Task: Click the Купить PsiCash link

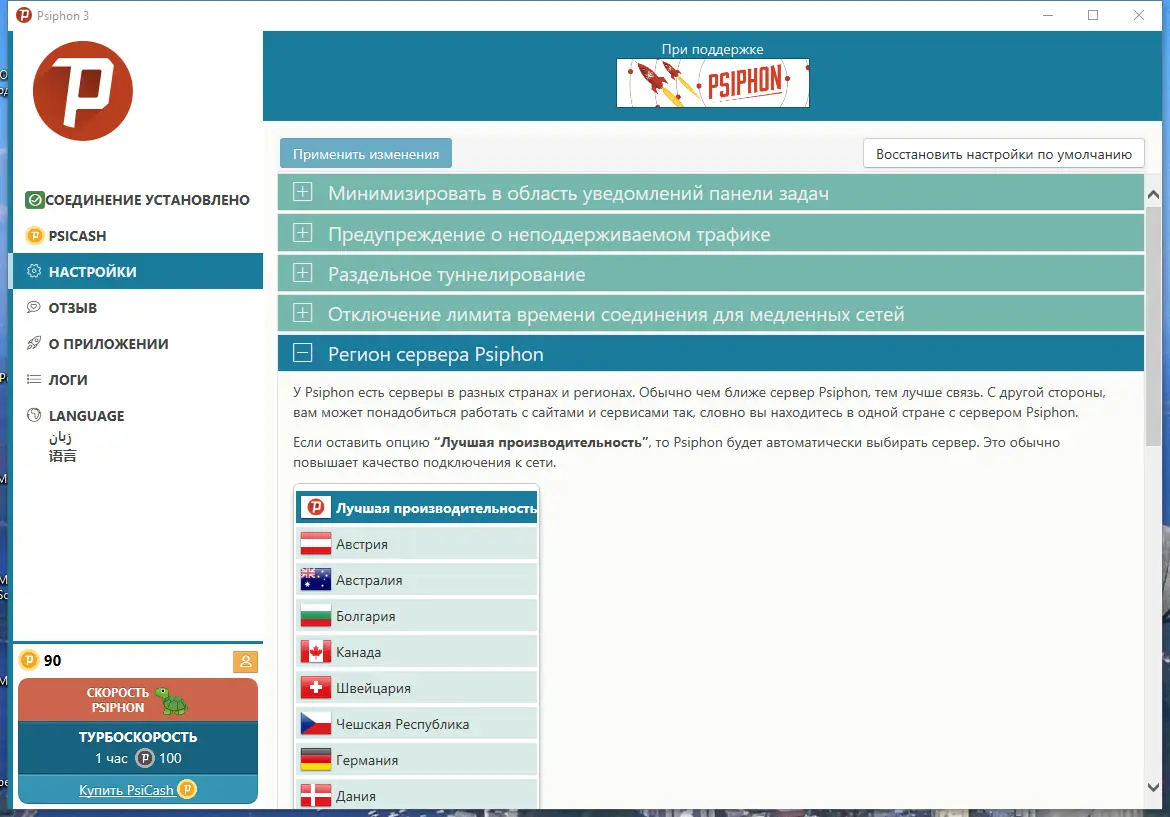Action: tap(127, 790)
